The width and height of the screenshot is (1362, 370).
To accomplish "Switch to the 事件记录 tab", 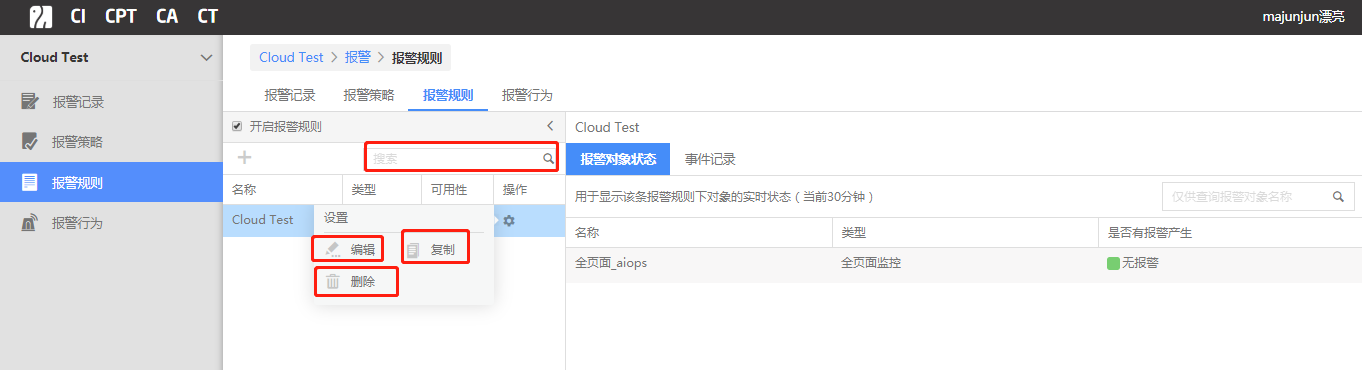I will (710, 159).
